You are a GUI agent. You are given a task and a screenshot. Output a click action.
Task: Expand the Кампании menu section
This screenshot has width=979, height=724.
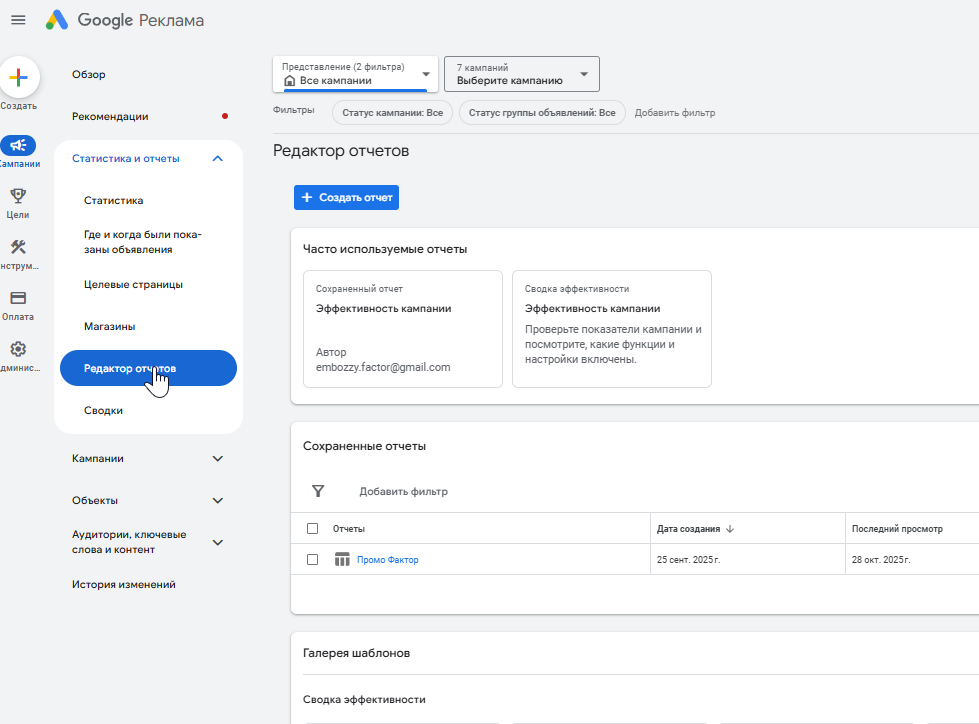tap(218, 458)
